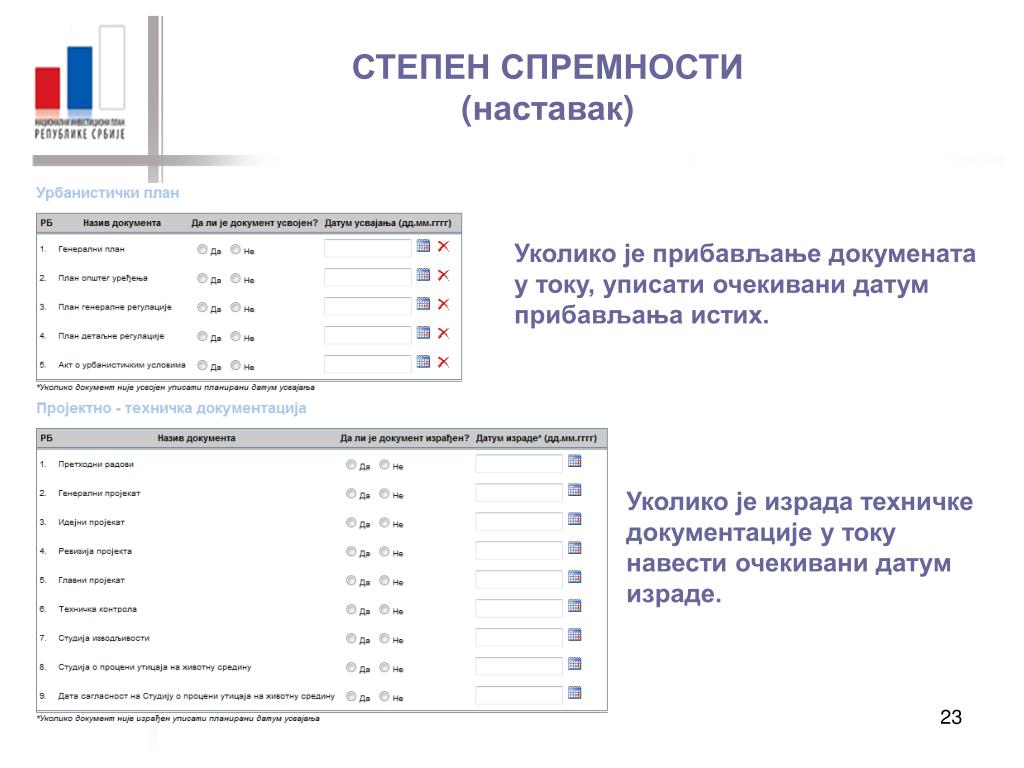Select Не for Ревизија пројекта
This screenshot has width=1024, height=768.
pyautogui.click(x=385, y=551)
